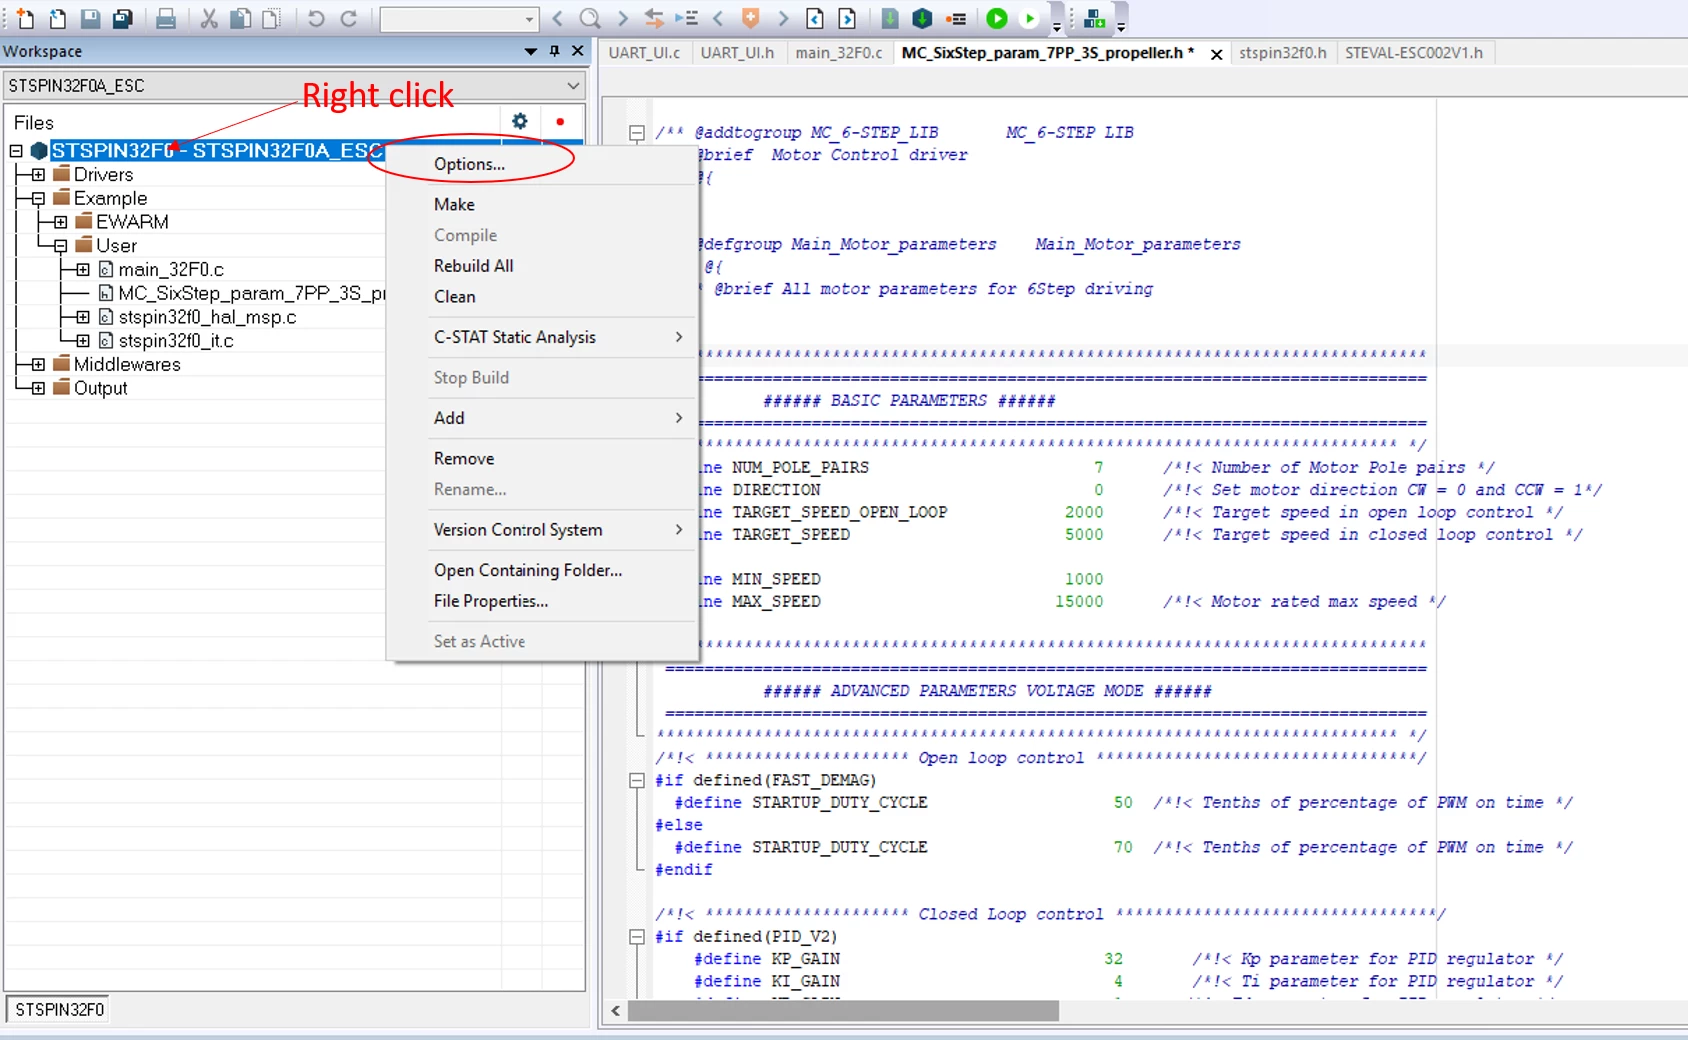Collapse the fold box beside #if defined(PID_V2)
Image resolution: width=1688 pixels, height=1040 pixels.
click(636, 937)
